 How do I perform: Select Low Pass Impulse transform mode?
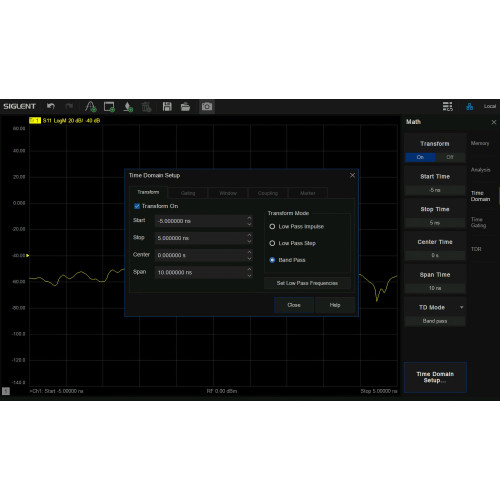[x=272, y=227]
